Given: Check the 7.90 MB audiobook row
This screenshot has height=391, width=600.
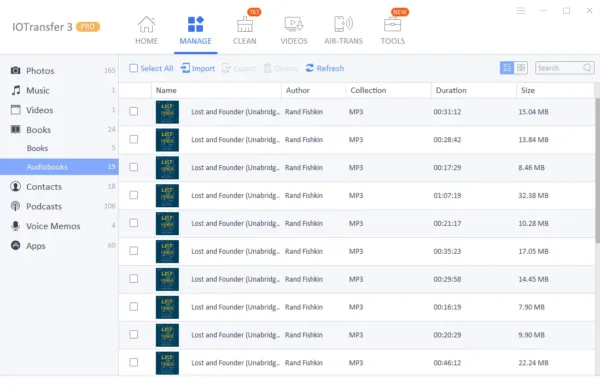Looking at the screenshot, I should pyautogui.click(x=134, y=307).
